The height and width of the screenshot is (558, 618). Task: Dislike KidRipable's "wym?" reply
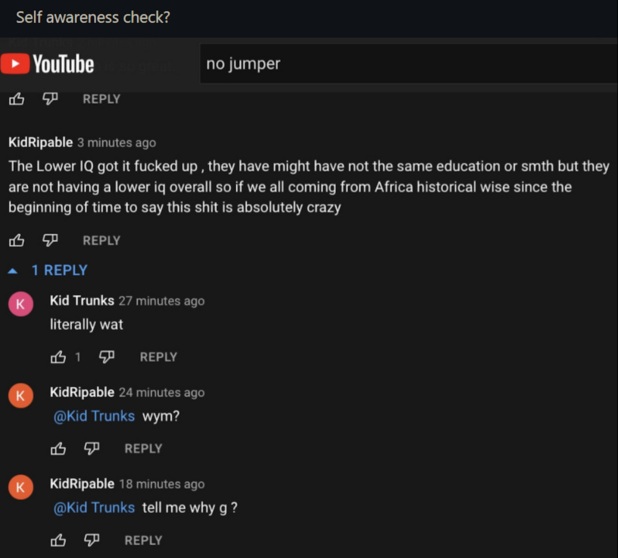92,448
